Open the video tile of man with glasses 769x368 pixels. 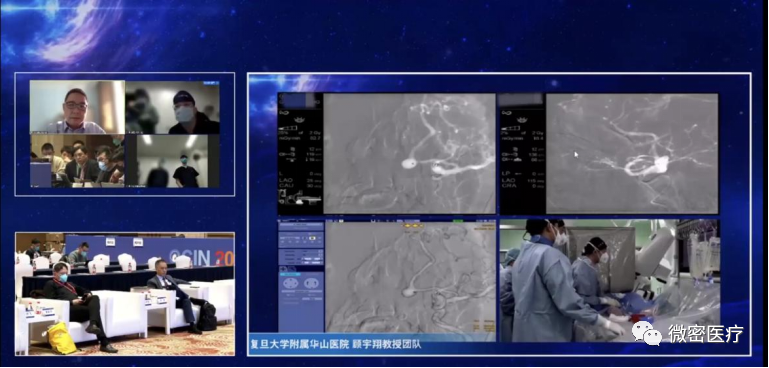point(77,107)
